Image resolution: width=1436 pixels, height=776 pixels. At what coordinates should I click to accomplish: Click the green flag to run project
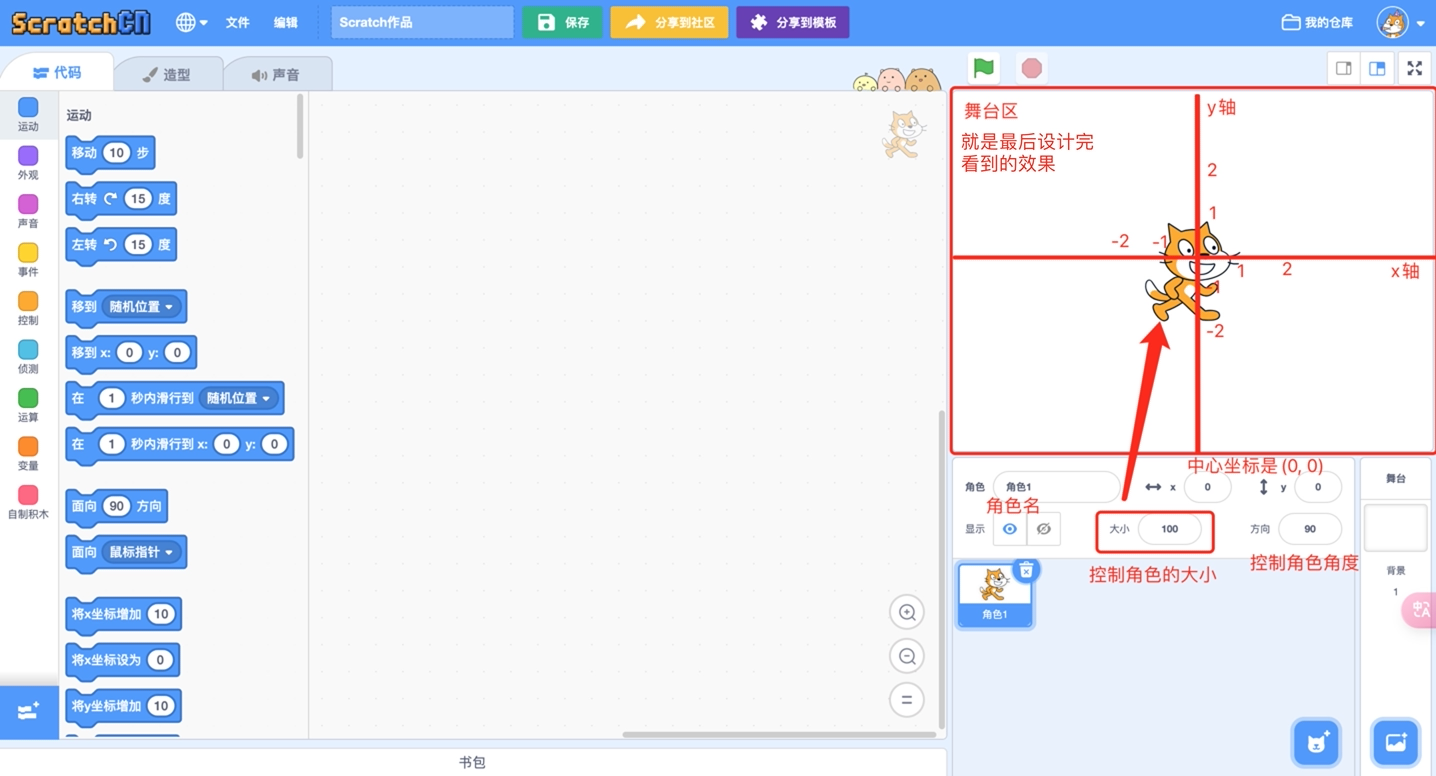[984, 68]
